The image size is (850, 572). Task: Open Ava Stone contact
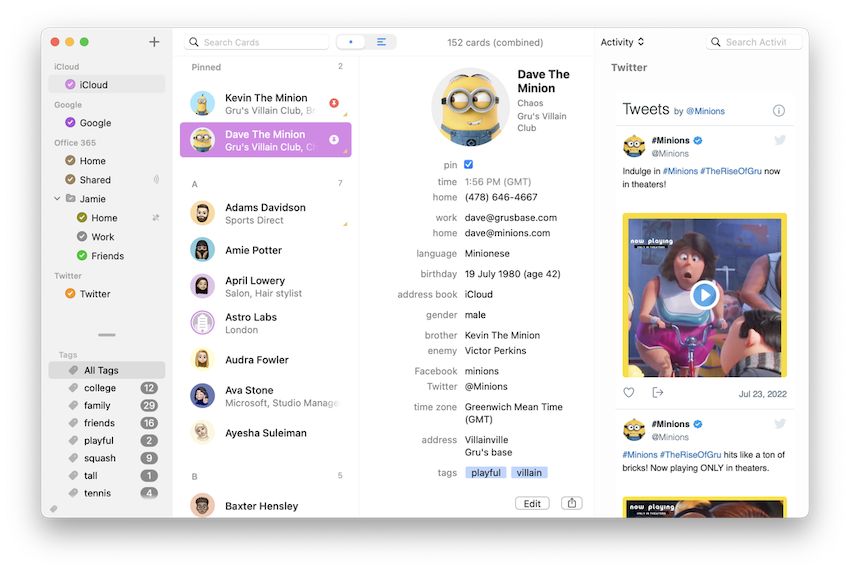pyautogui.click(x=266, y=396)
